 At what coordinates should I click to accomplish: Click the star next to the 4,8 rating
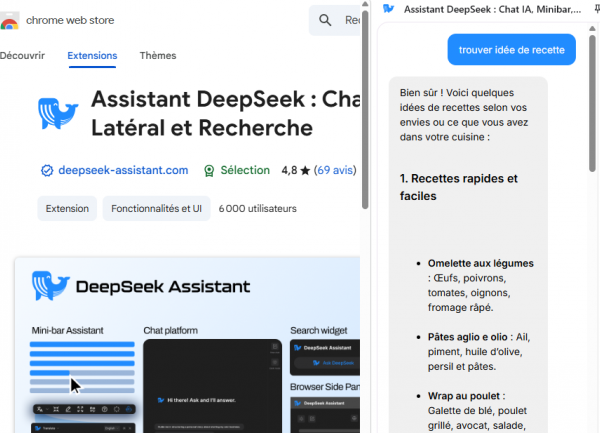[x=305, y=170]
